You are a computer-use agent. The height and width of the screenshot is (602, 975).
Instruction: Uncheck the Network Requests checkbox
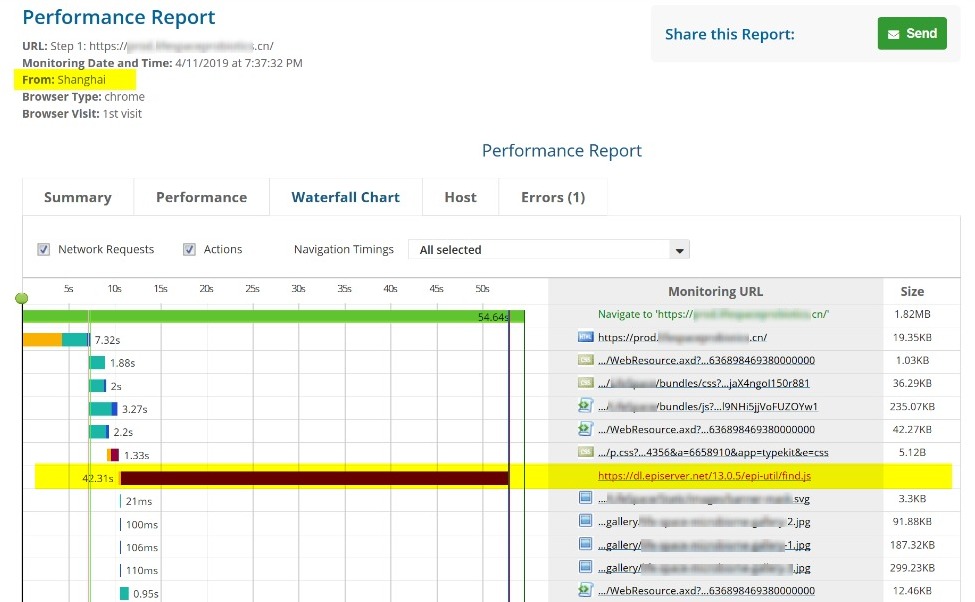pos(44,250)
